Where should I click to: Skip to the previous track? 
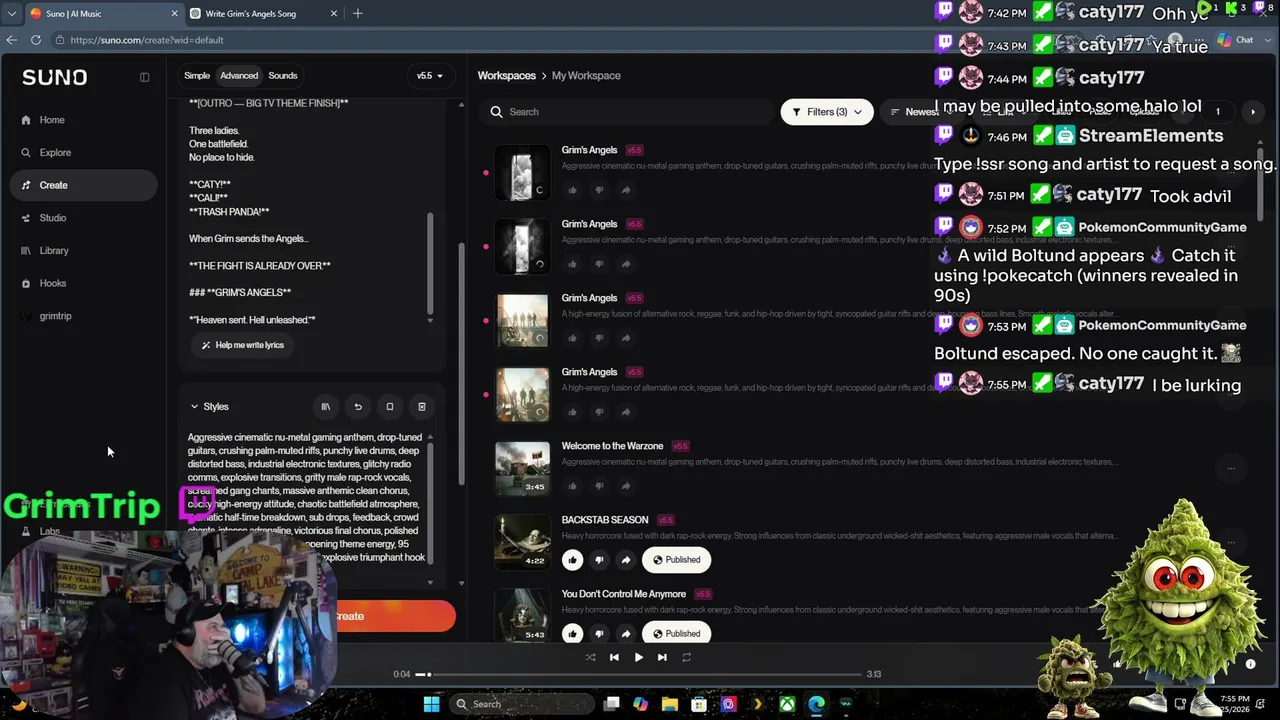coord(614,657)
